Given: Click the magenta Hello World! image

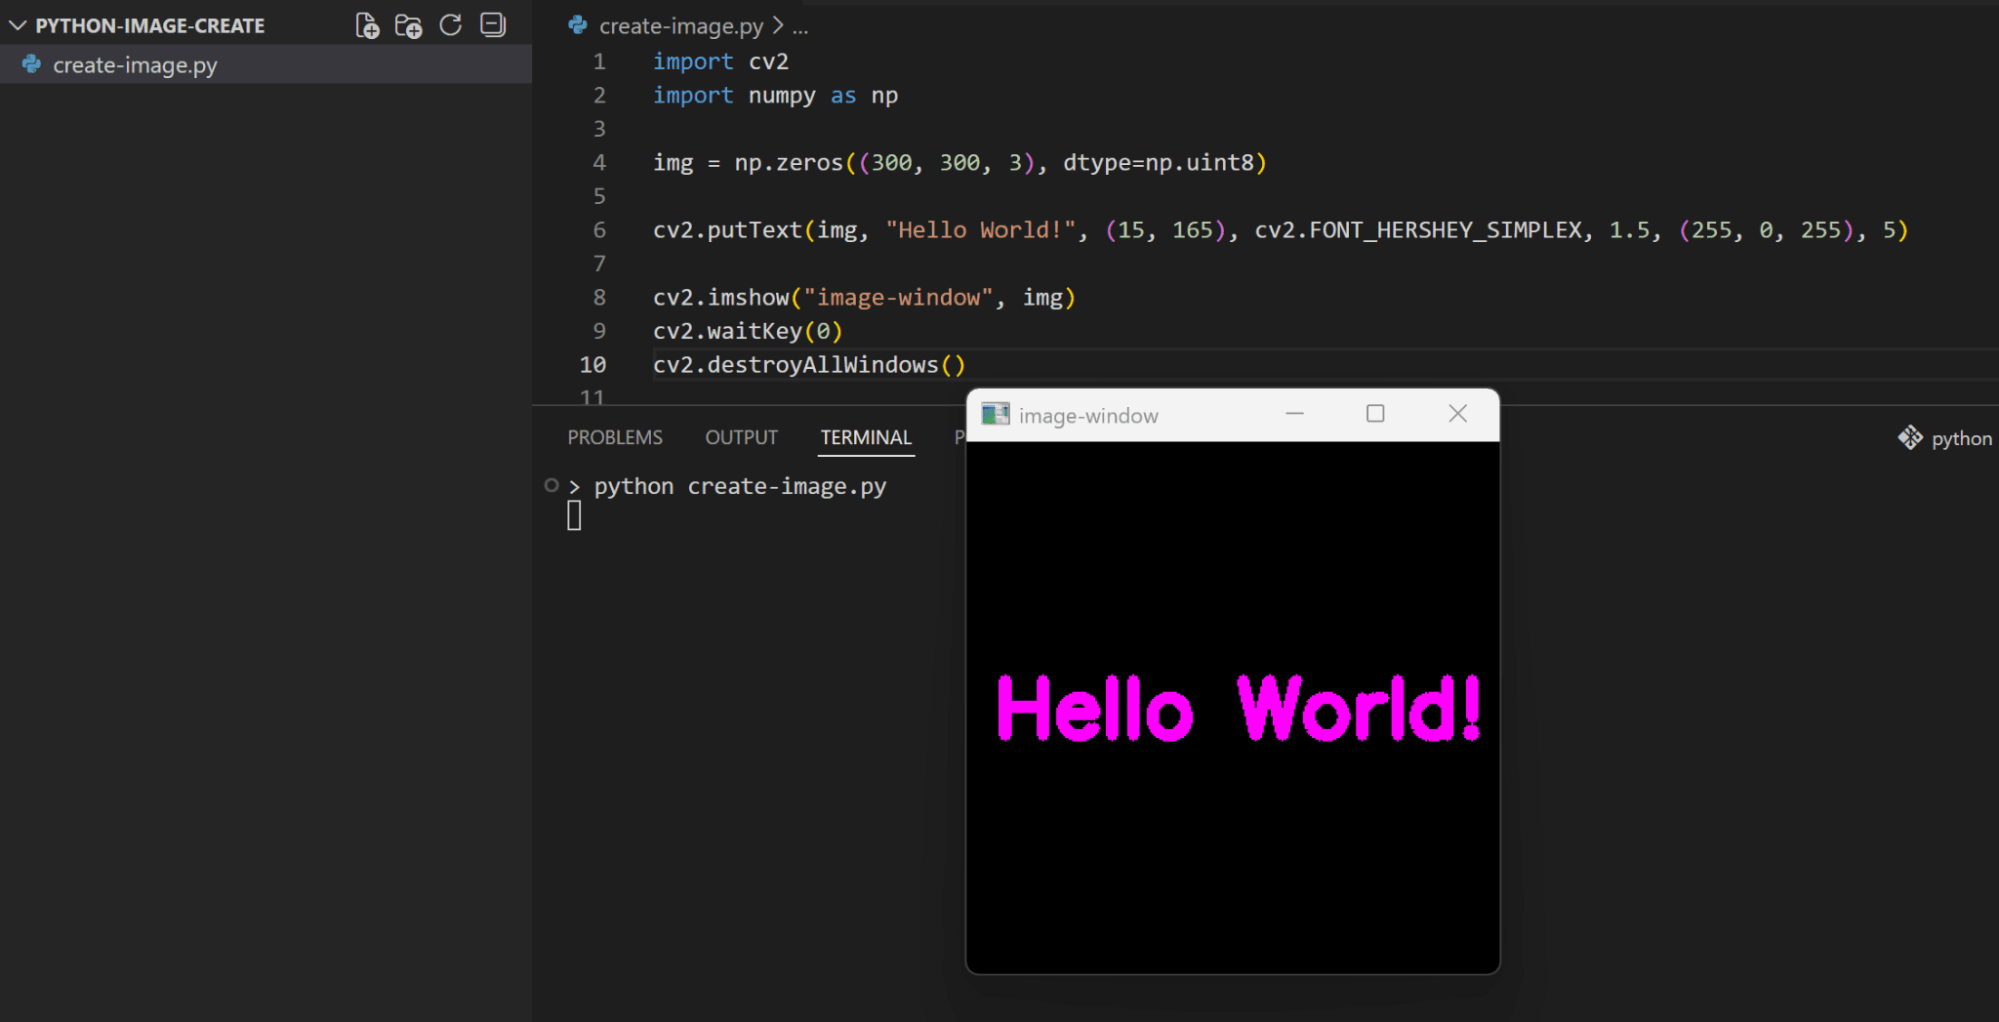Looking at the screenshot, I should tap(1238, 708).
